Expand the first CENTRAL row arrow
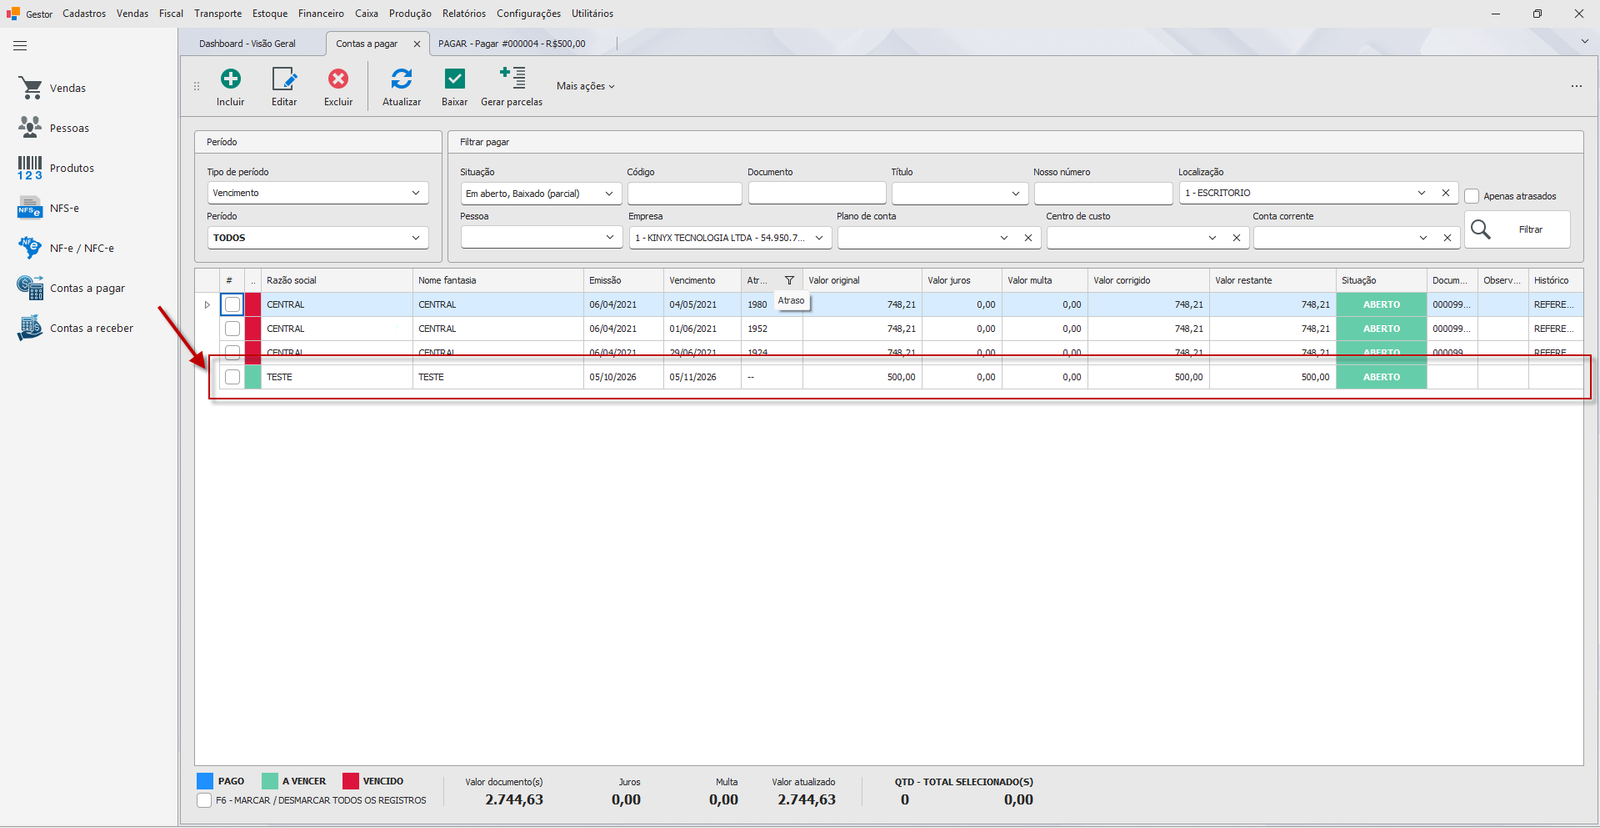This screenshot has width=1600, height=828. coord(207,305)
